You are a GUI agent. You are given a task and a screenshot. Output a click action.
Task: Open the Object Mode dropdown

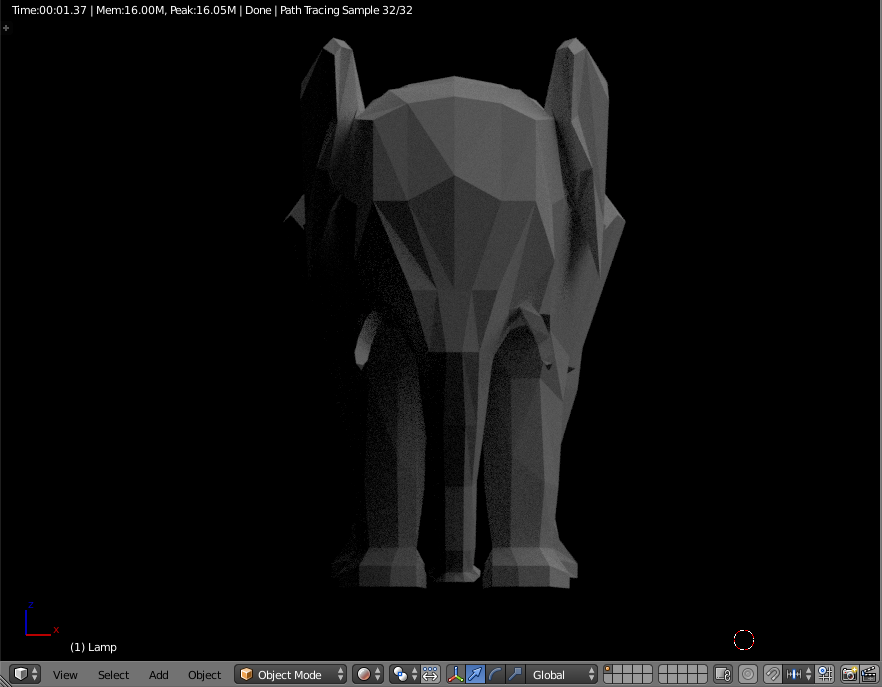pyautogui.click(x=291, y=674)
